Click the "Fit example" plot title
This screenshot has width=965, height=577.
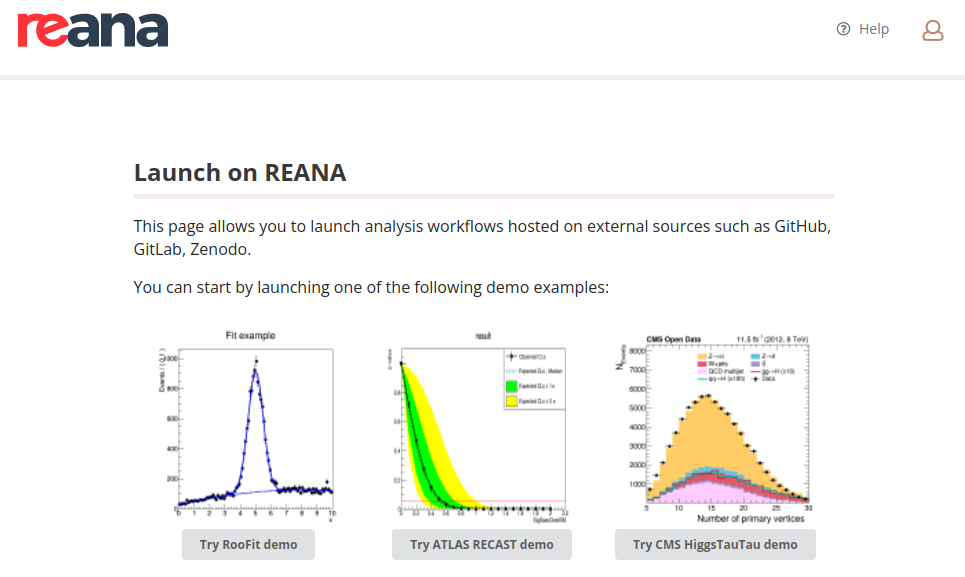click(250, 335)
